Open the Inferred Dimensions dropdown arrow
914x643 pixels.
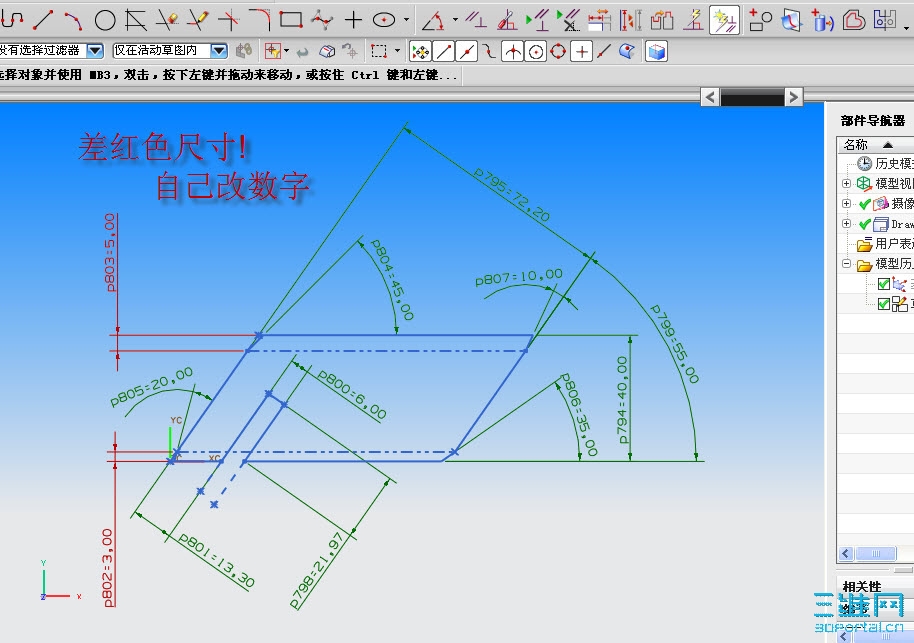coord(455,20)
